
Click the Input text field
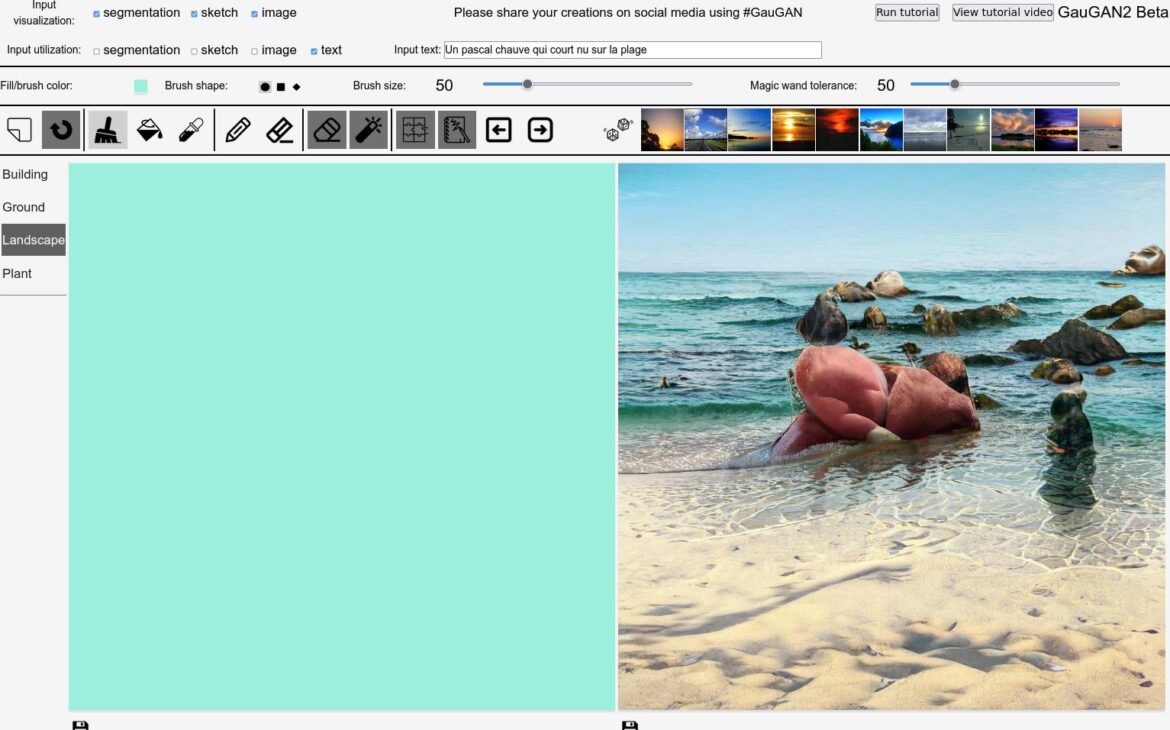point(632,50)
